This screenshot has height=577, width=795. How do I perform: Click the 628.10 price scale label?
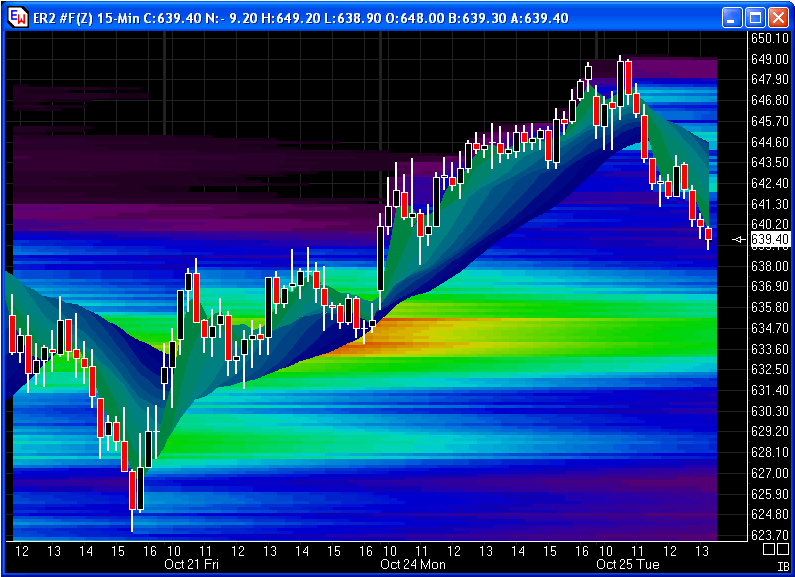coord(770,452)
